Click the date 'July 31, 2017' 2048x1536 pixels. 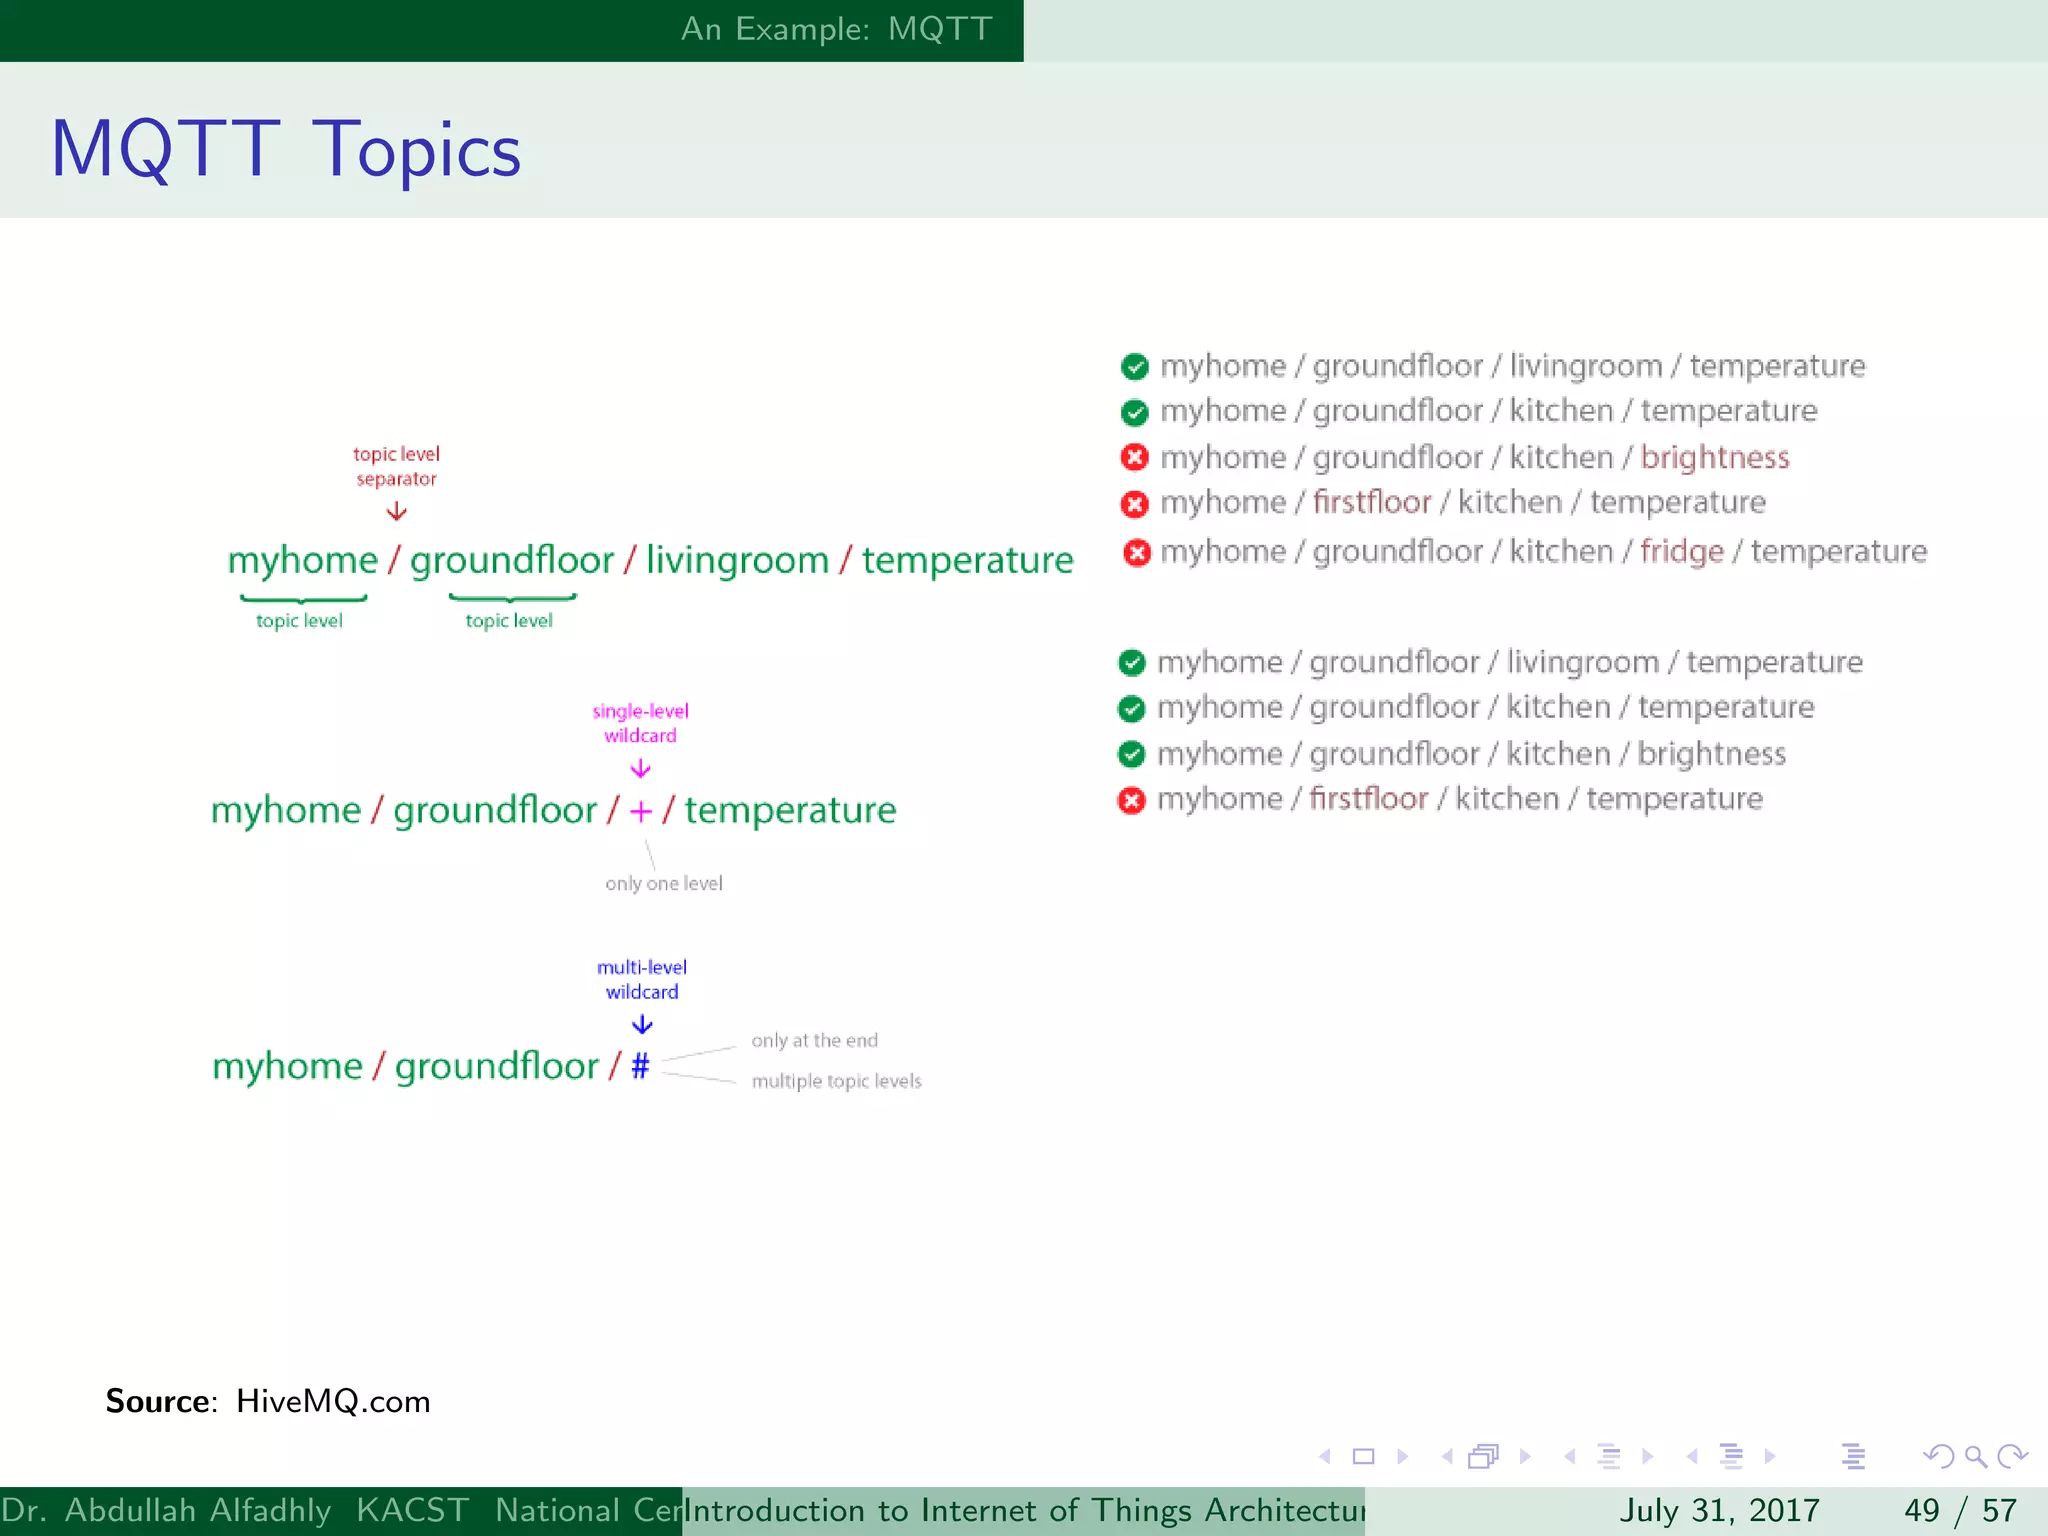tap(1719, 1510)
